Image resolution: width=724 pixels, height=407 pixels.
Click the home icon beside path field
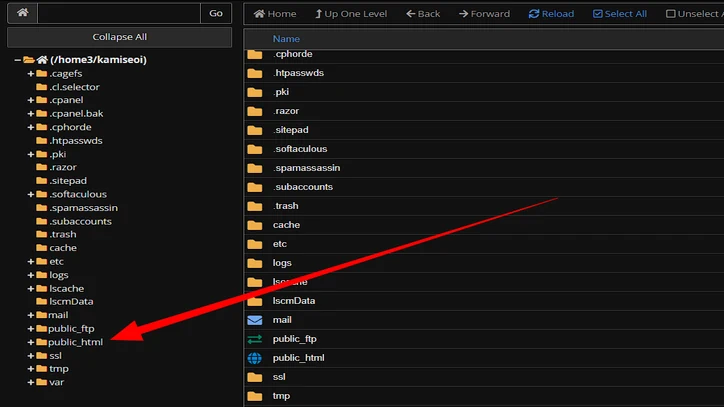tap(22, 14)
